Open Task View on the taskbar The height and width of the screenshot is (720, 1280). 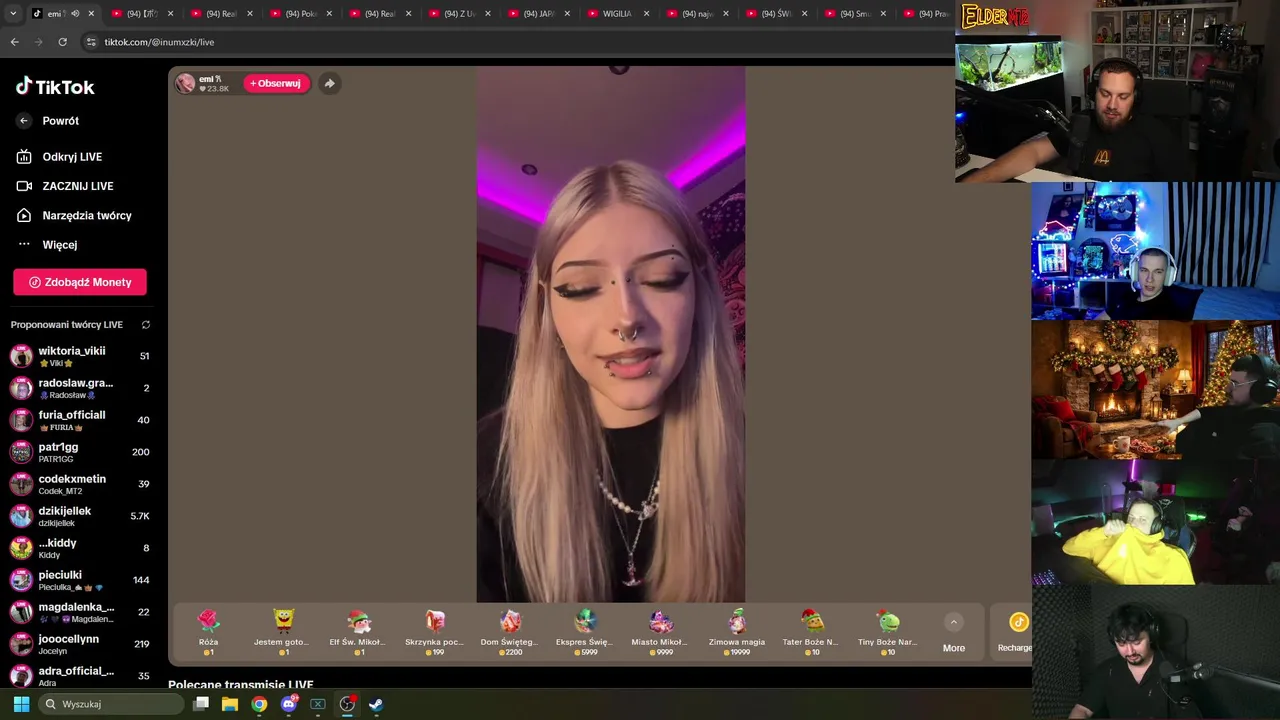click(x=201, y=704)
